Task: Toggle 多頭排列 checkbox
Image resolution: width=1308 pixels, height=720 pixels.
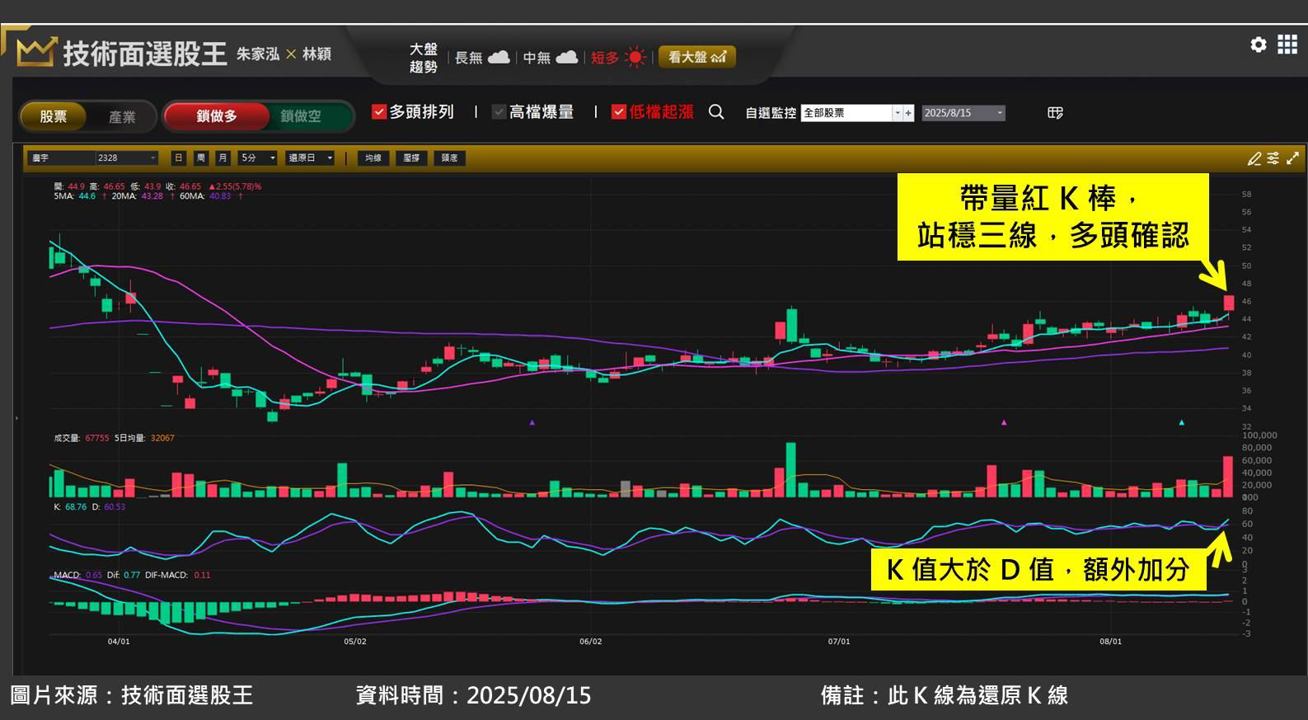Action: [379, 112]
